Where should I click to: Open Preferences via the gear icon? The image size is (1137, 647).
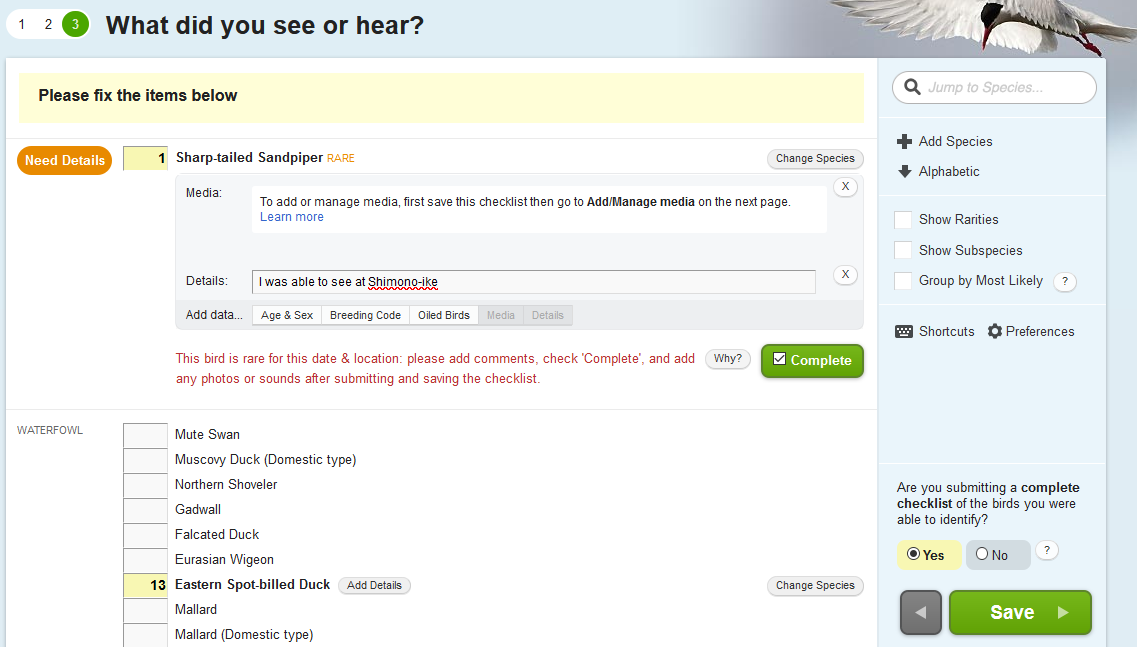[995, 331]
